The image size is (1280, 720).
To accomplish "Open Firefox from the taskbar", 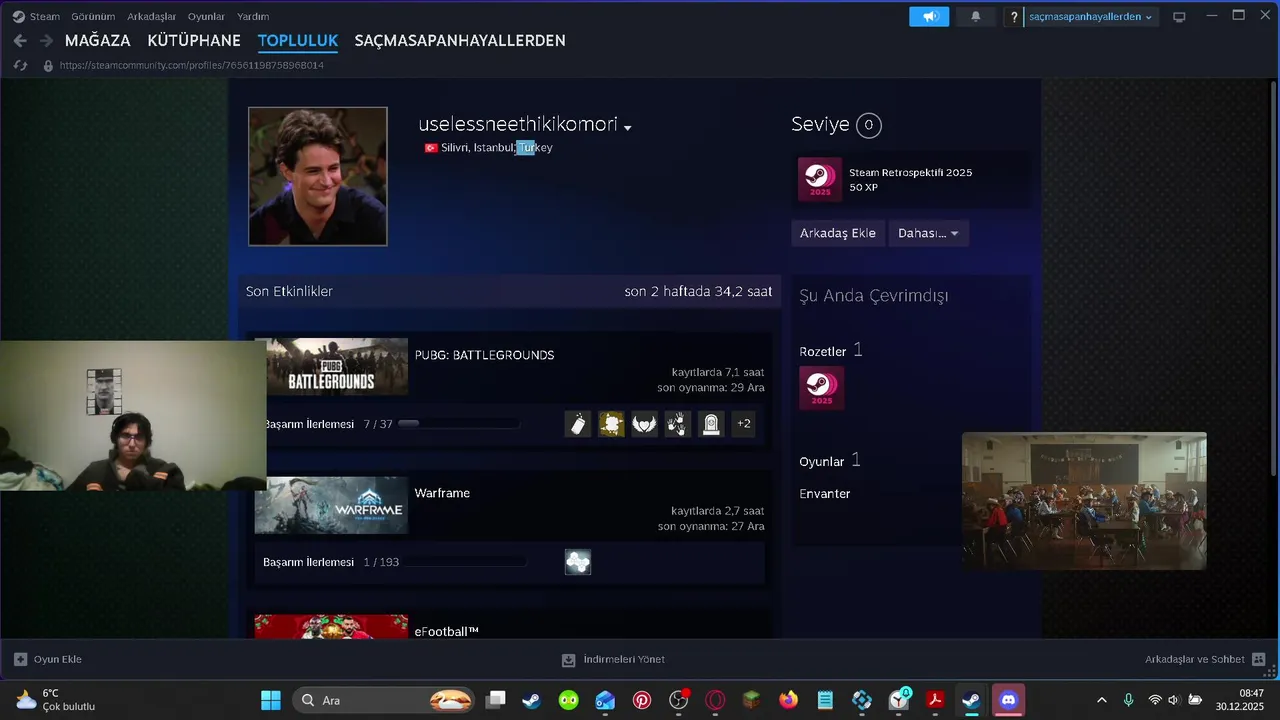I will tap(789, 700).
